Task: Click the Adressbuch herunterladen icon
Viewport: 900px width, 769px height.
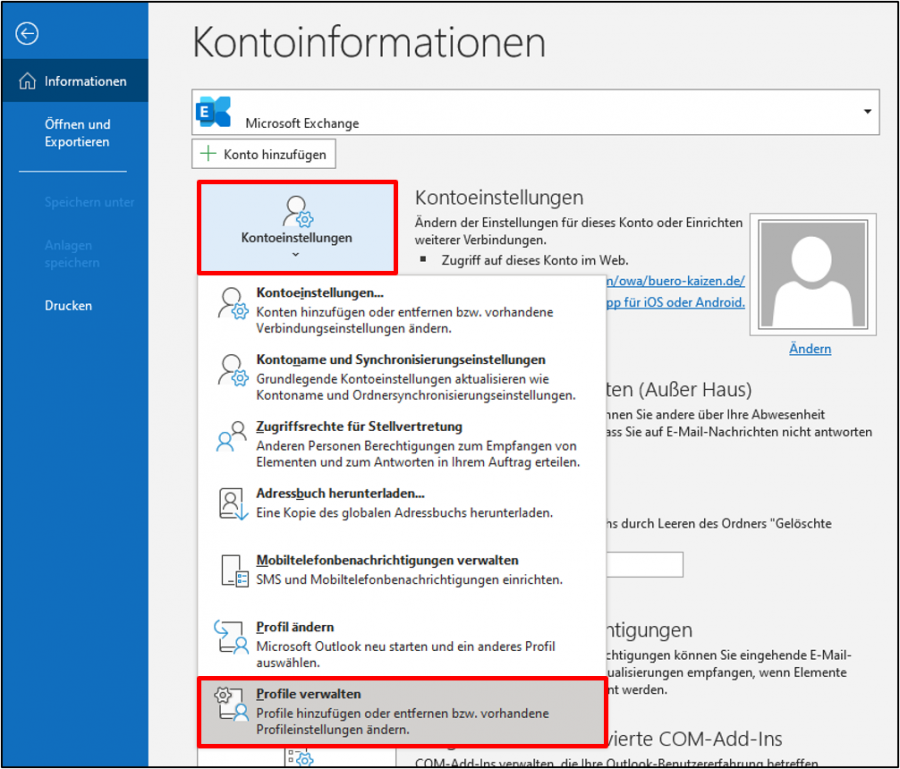Action: 232,503
